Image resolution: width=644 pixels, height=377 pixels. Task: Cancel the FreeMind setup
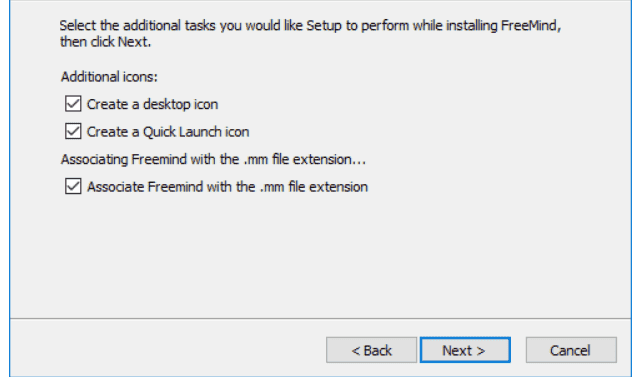571,350
